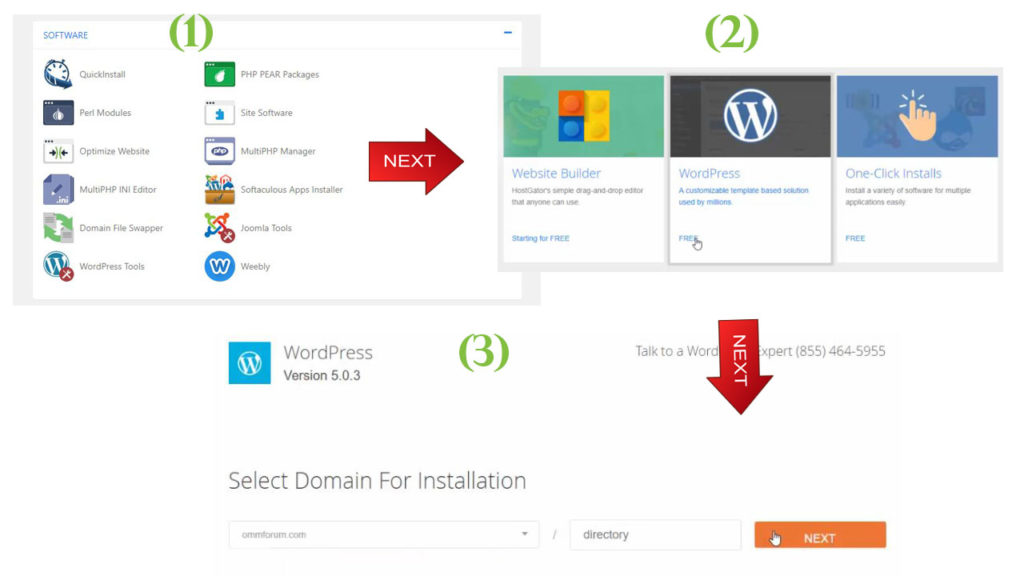Open the Optimize Website icon
This screenshot has width=1024, height=576.
coord(58,151)
